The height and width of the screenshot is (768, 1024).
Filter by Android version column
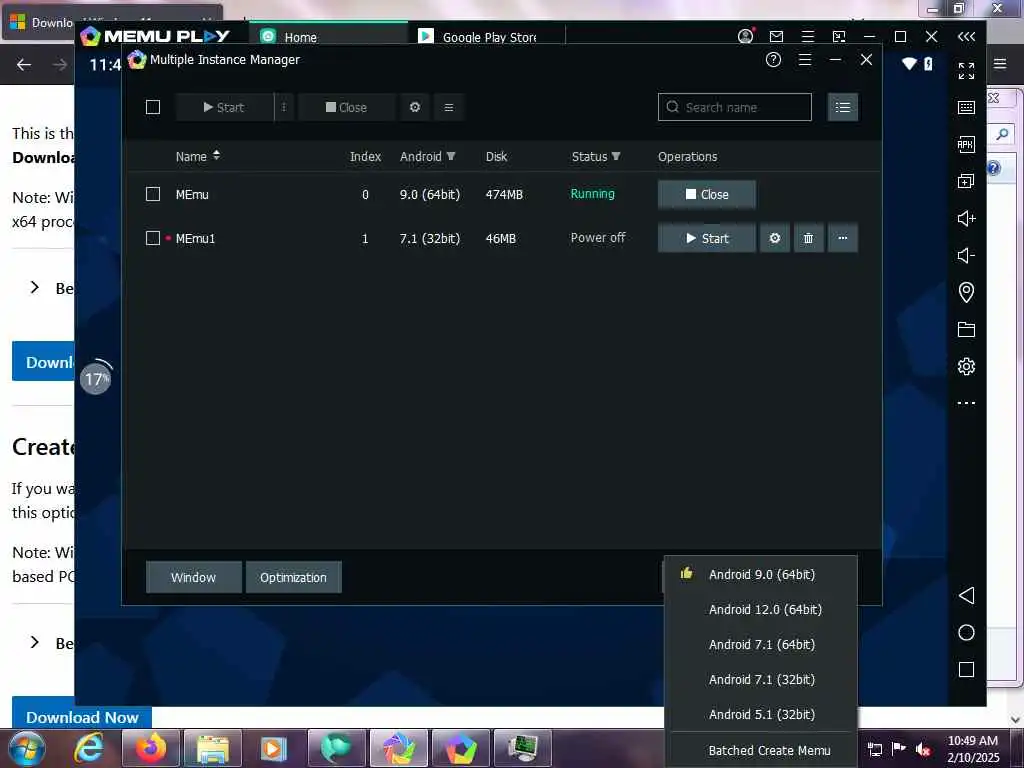(x=428, y=156)
